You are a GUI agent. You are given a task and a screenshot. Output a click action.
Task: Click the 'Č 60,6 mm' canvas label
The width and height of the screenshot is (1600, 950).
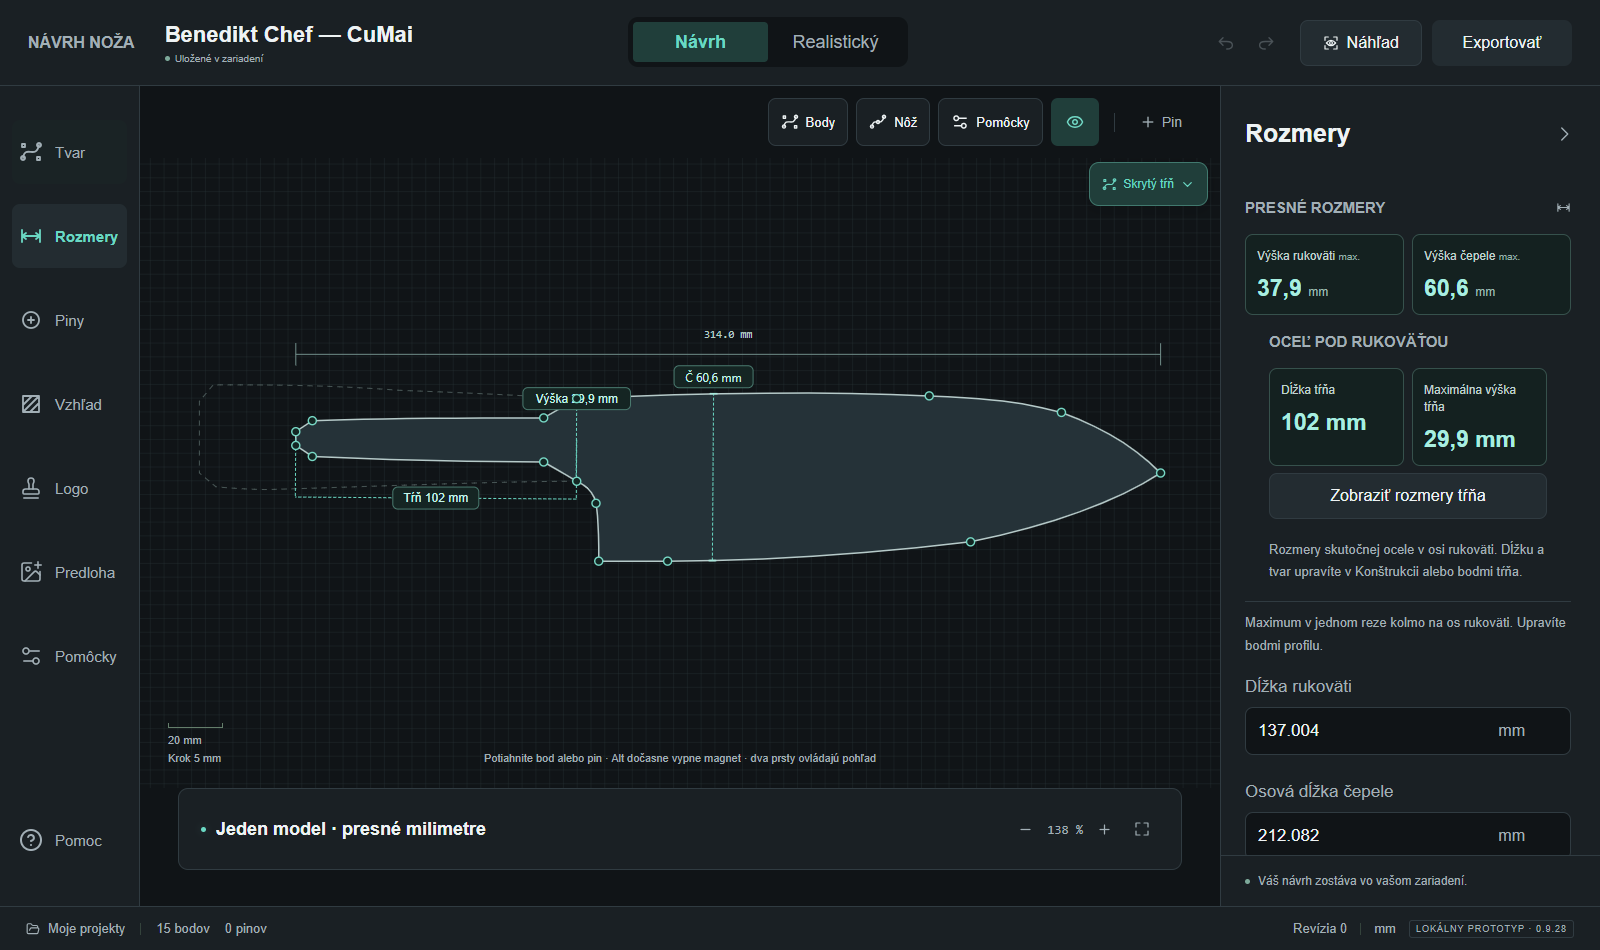click(713, 377)
